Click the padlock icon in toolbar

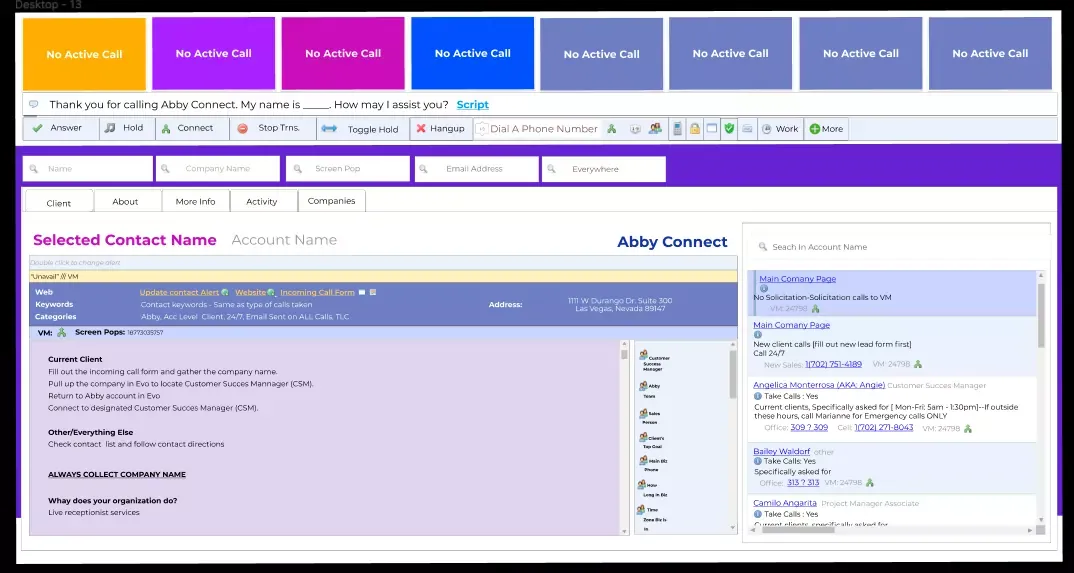695,128
